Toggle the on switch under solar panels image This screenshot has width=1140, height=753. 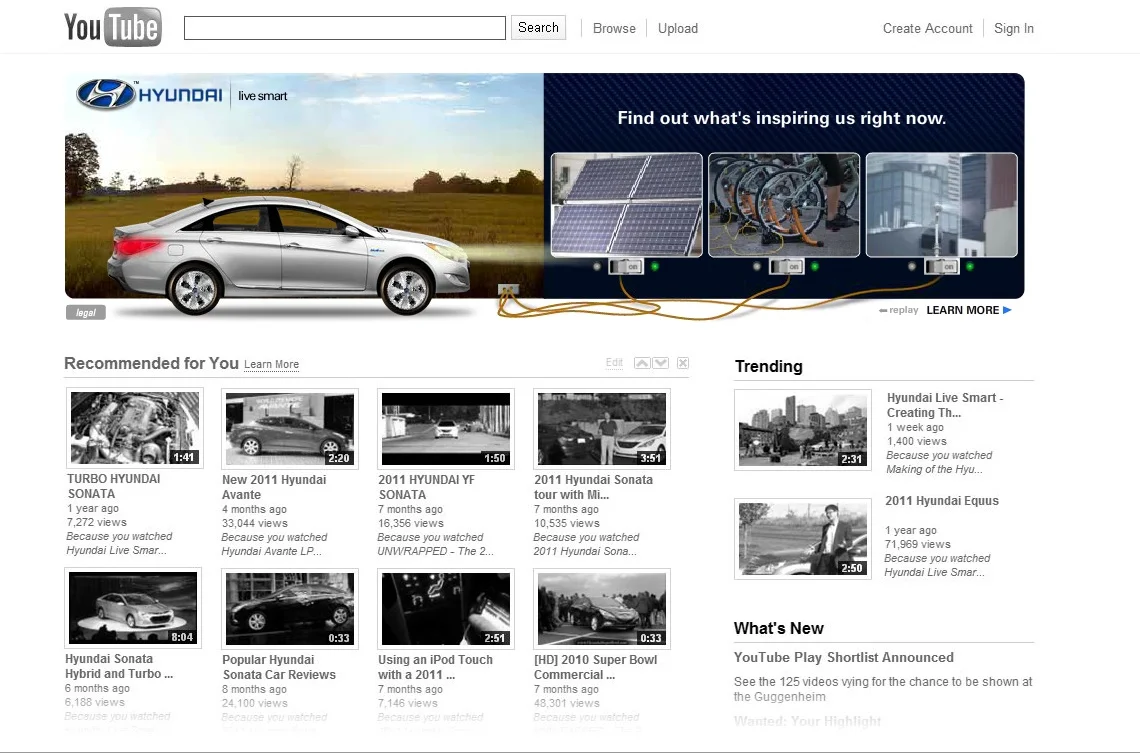coord(626,267)
